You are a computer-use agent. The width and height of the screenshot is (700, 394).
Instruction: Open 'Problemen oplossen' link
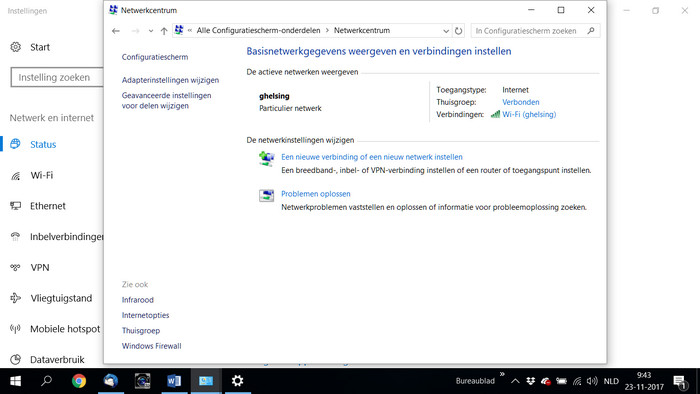[x=316, y=194]
